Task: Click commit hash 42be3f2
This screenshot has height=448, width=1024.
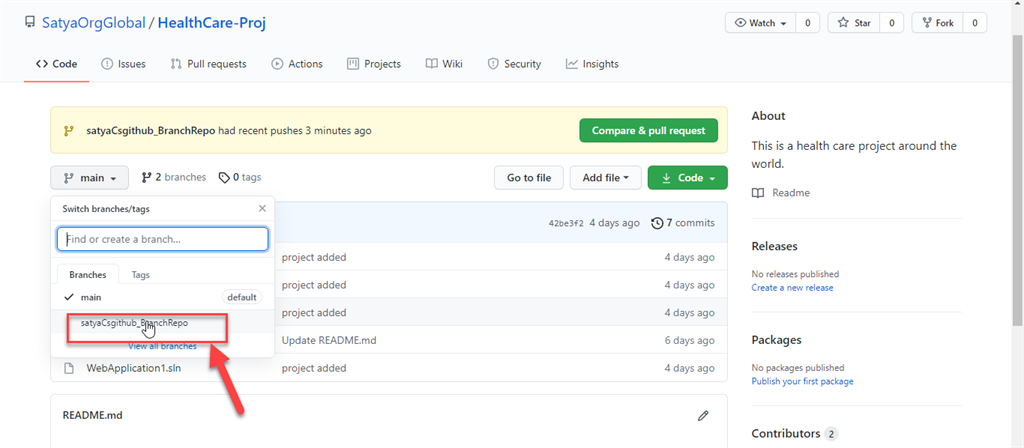Action: 566,223
